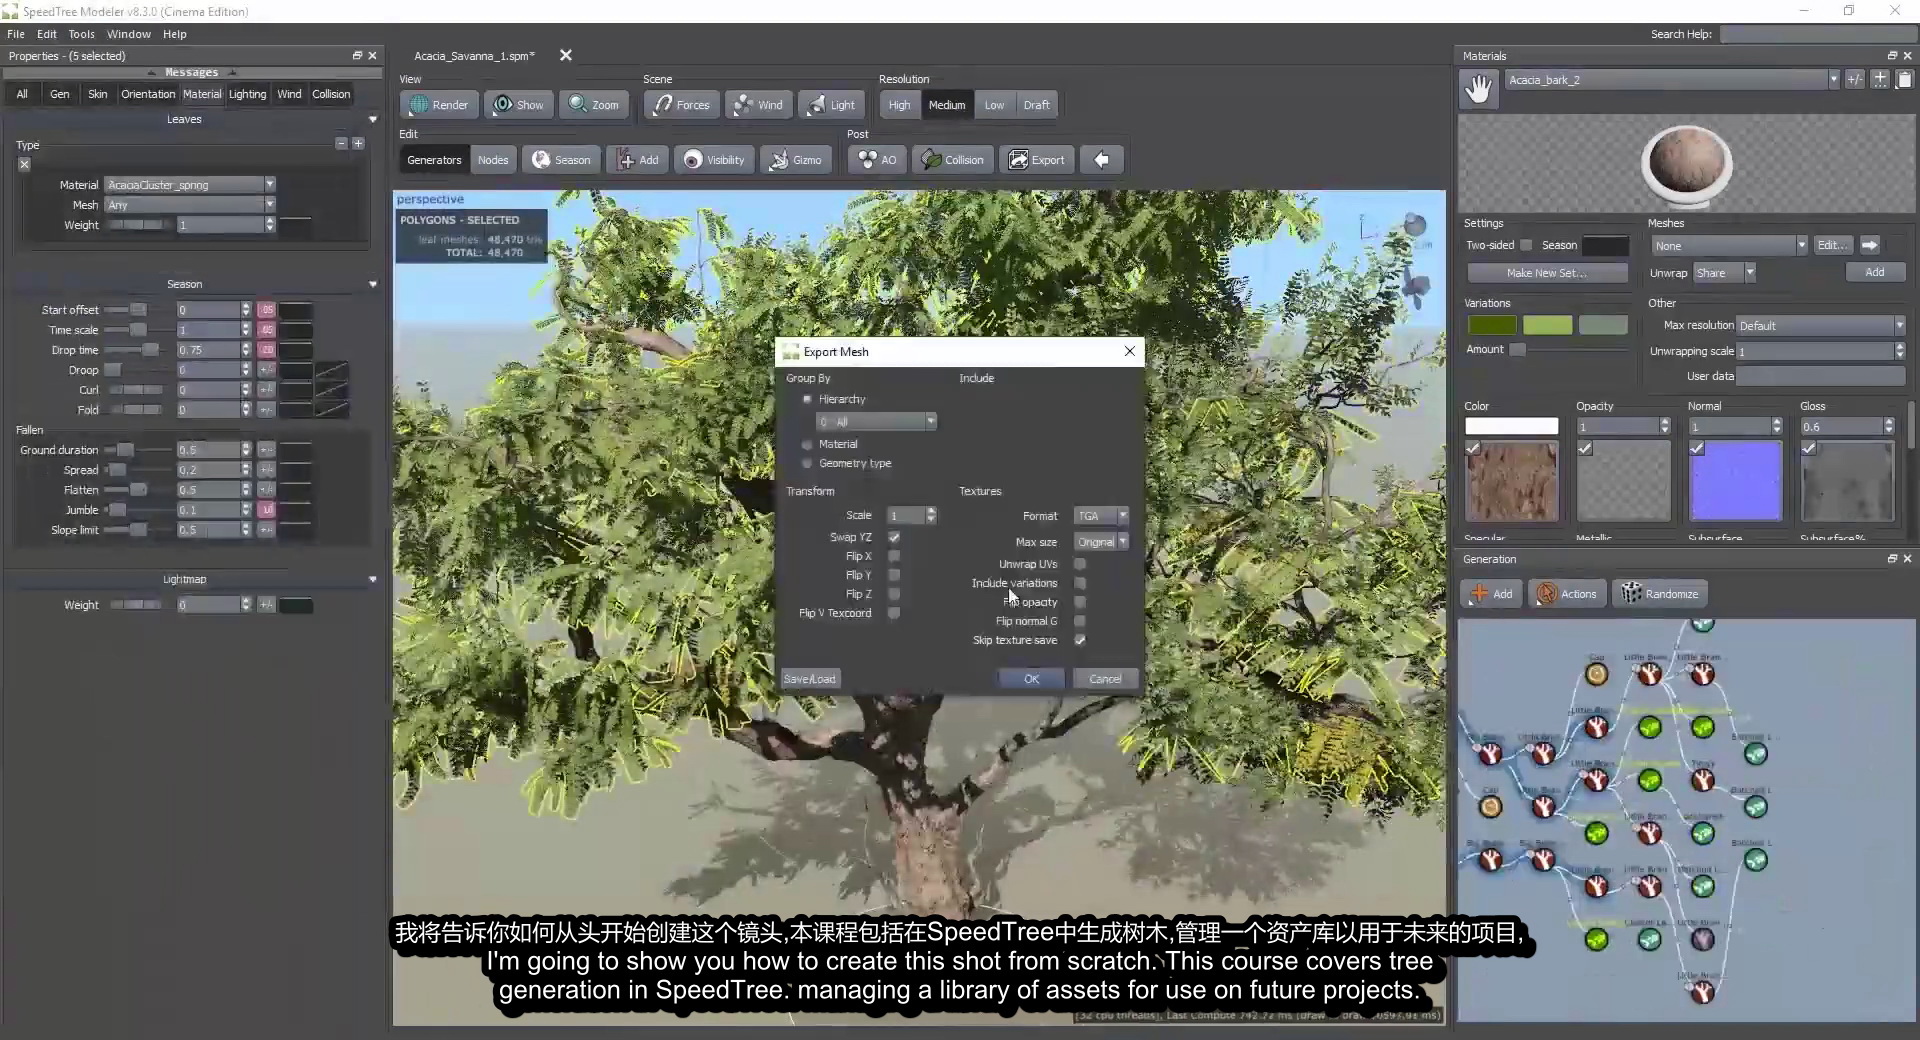The height and width of the screenshot is (1040, 1920).
Task: Open the texture Format dropdown
Action: click(1101, 516)
